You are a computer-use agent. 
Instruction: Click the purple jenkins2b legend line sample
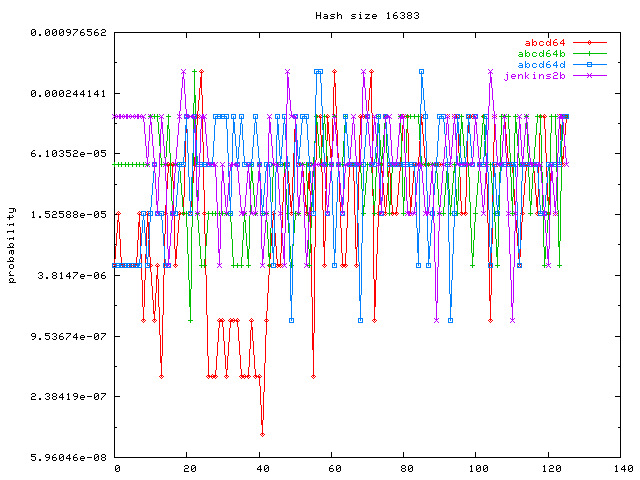[x=589, y=76]
